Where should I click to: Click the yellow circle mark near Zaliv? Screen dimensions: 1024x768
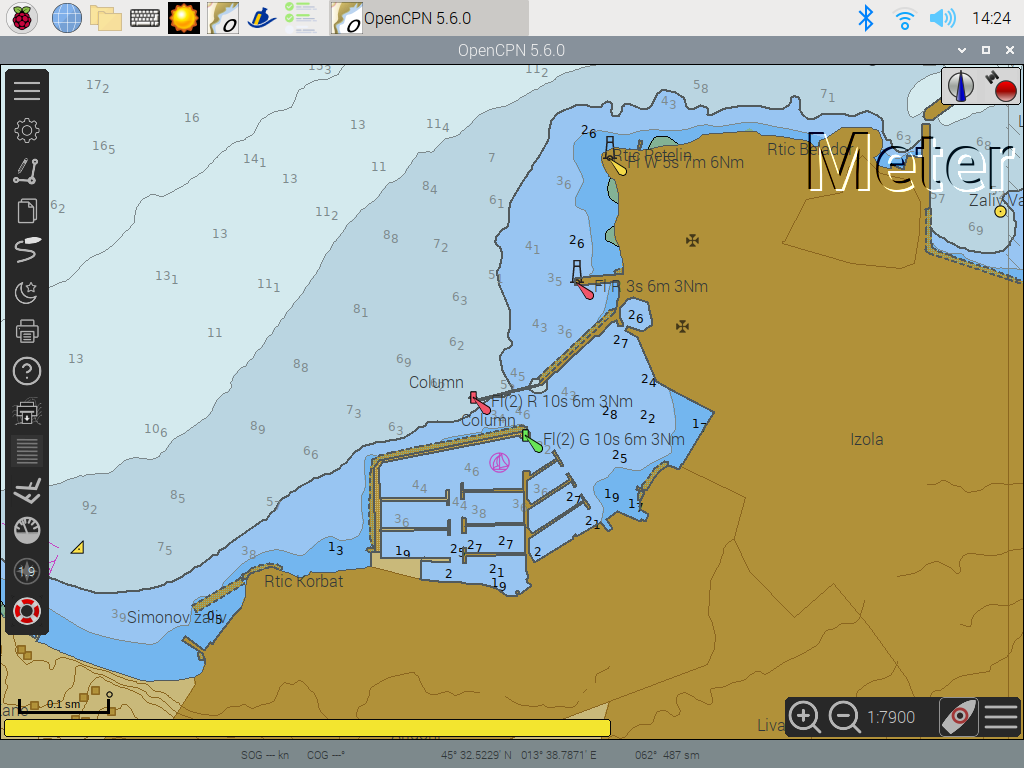pyautogui.click(x=1000, y=212)
